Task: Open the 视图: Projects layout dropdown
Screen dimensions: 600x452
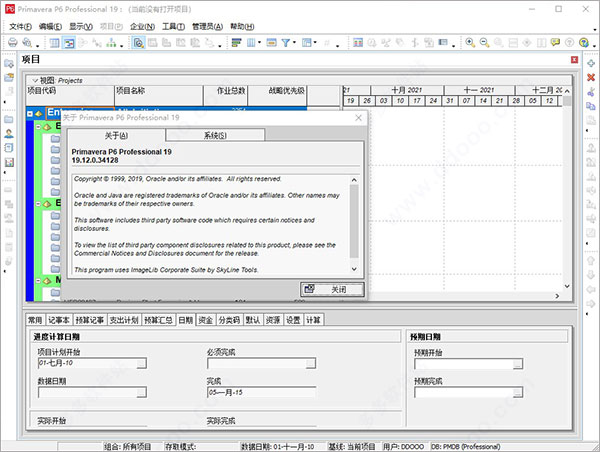Action: [57, 80]
